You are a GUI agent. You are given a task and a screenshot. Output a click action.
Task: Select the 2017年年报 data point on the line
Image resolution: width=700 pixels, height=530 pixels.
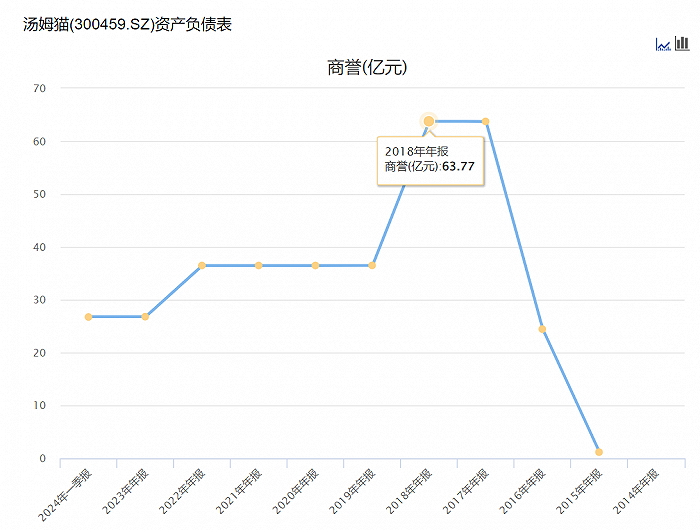[485, 121]
